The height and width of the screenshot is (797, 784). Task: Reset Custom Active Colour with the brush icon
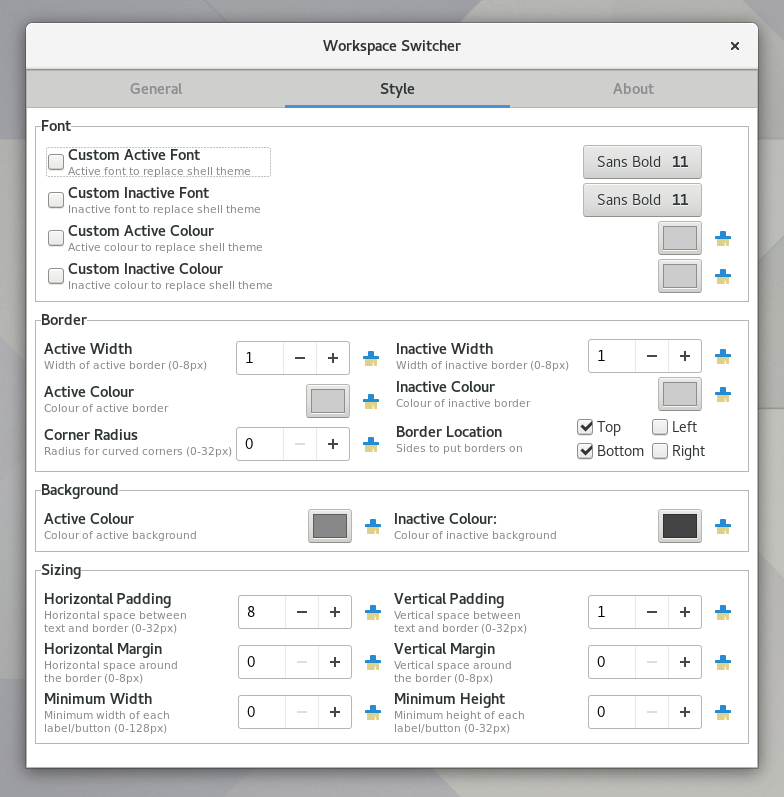[x=722, y=238]
